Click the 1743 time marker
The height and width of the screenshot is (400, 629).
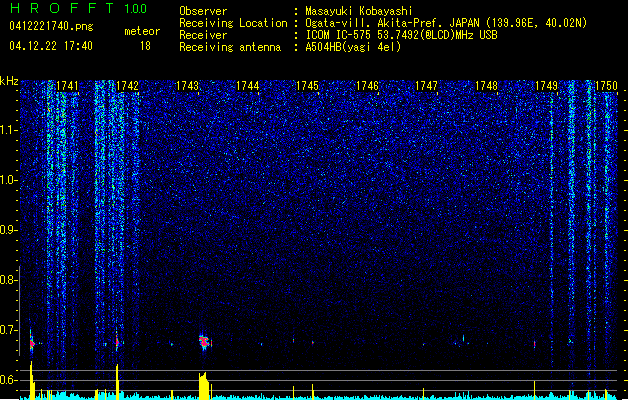coord(187,86)
